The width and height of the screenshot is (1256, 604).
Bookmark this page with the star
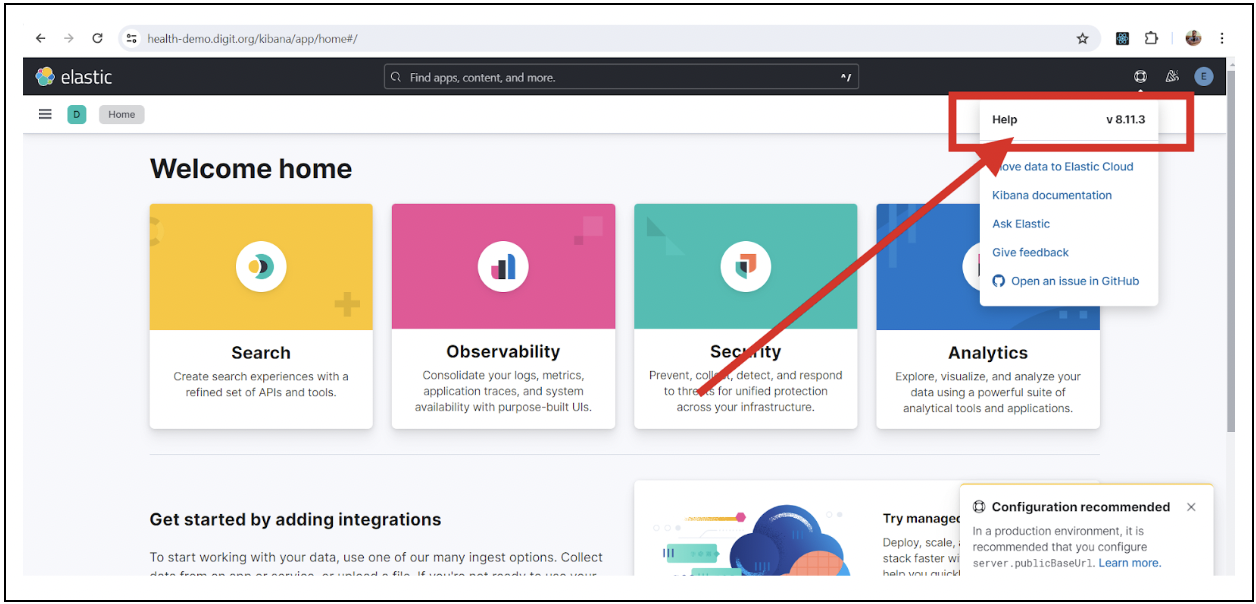coord(1082,38)
